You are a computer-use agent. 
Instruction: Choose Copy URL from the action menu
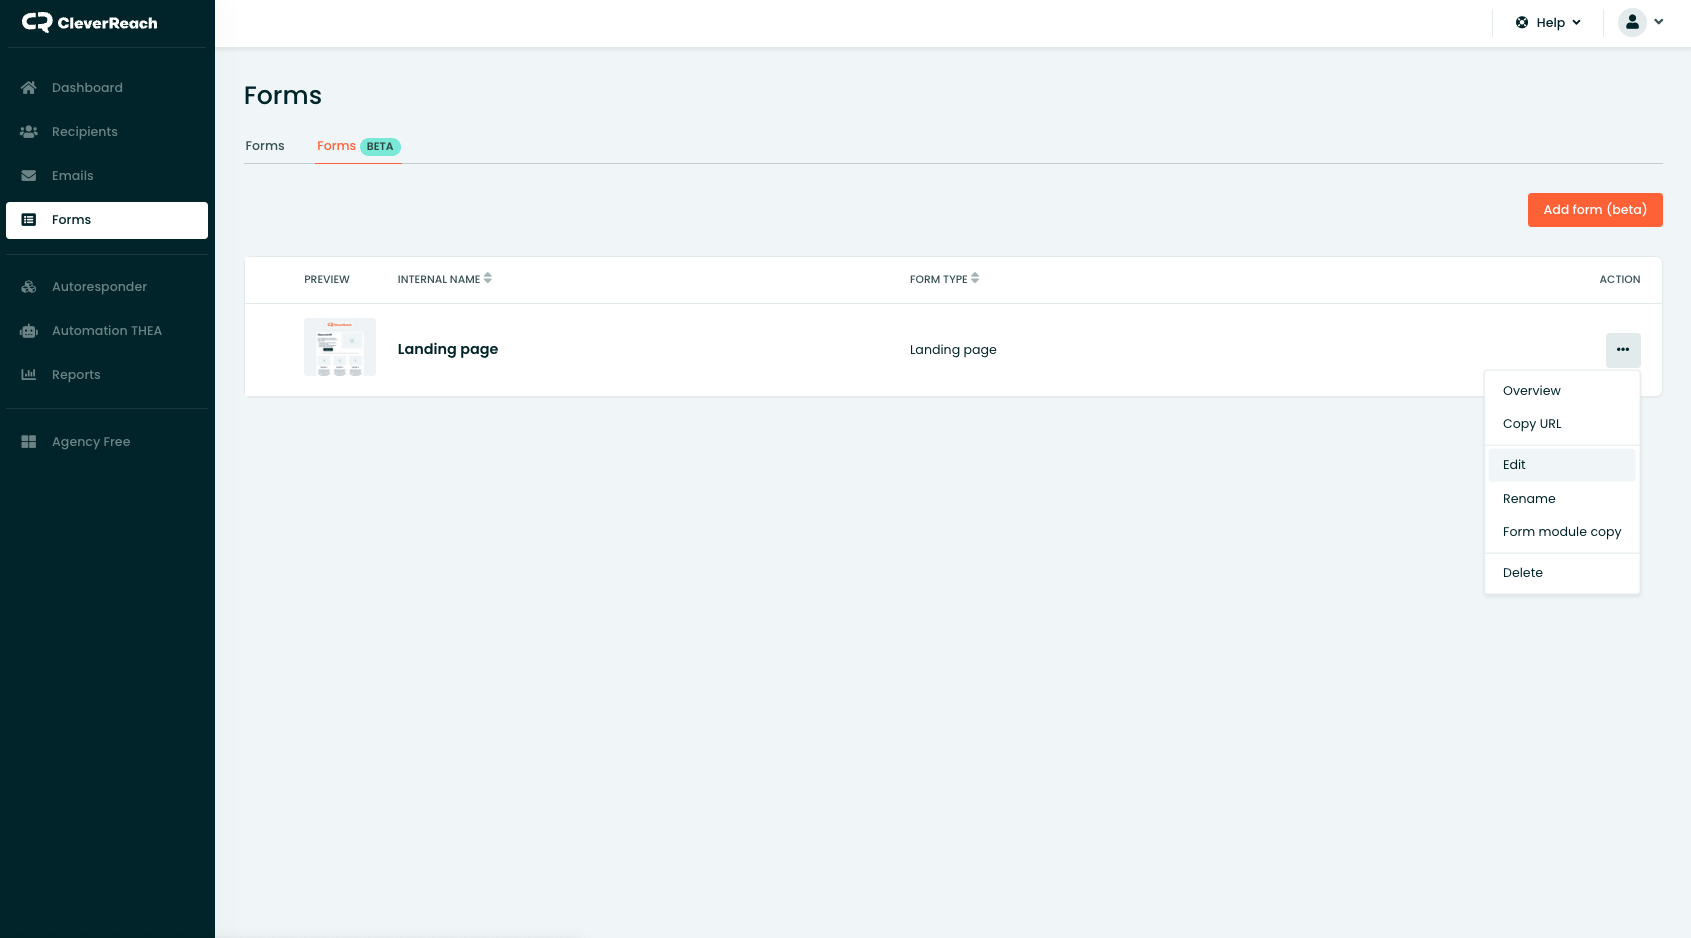pos(1562,424)
